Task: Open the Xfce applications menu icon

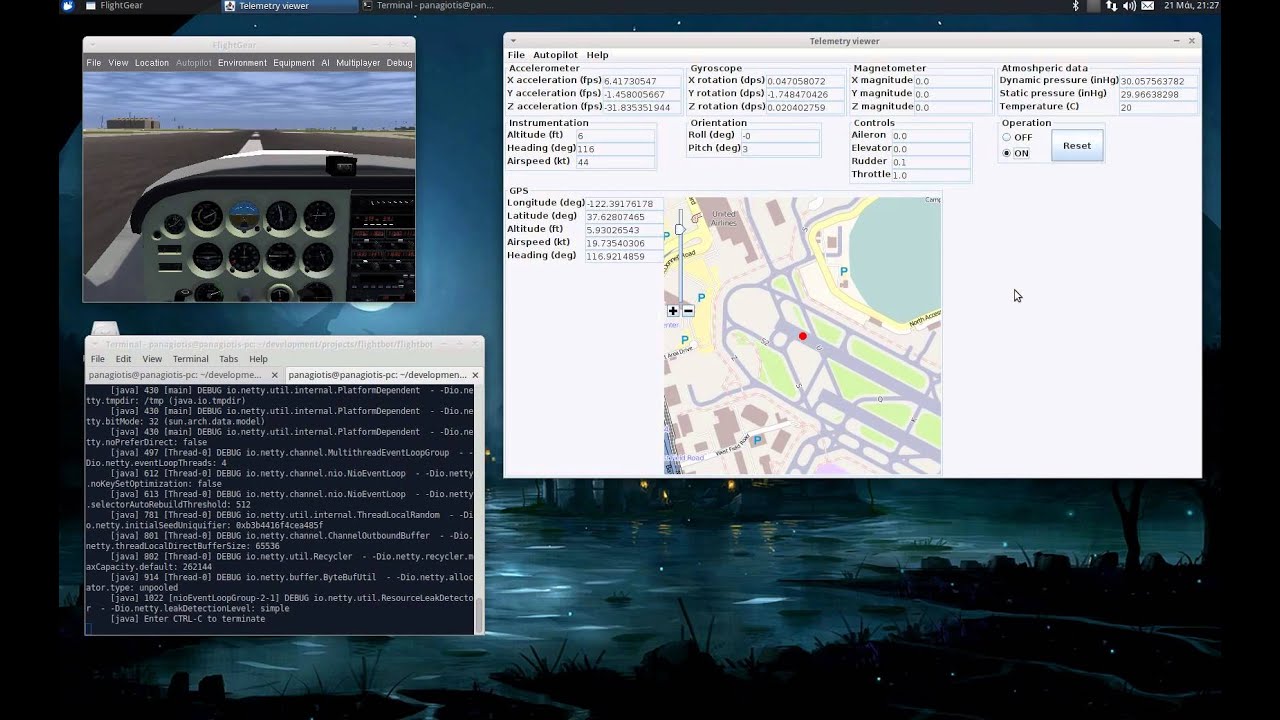Action: (x=68, y=6)
